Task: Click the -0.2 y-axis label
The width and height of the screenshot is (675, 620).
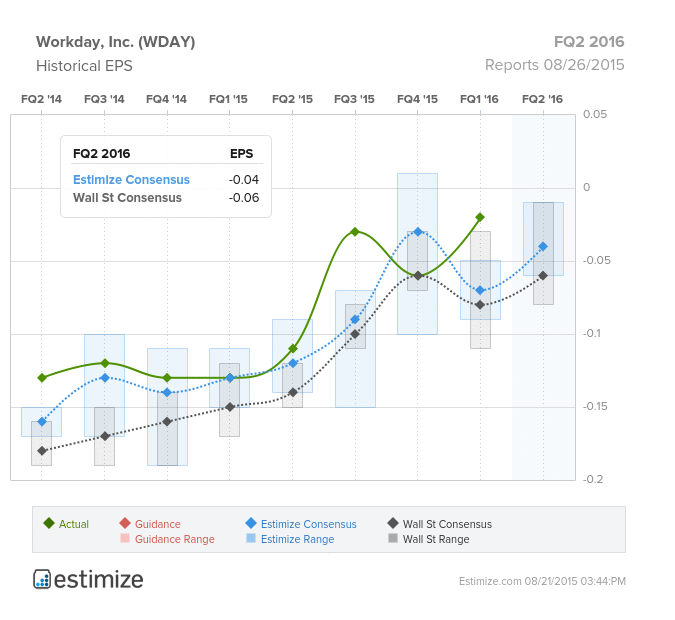Action: pos(593,479)
